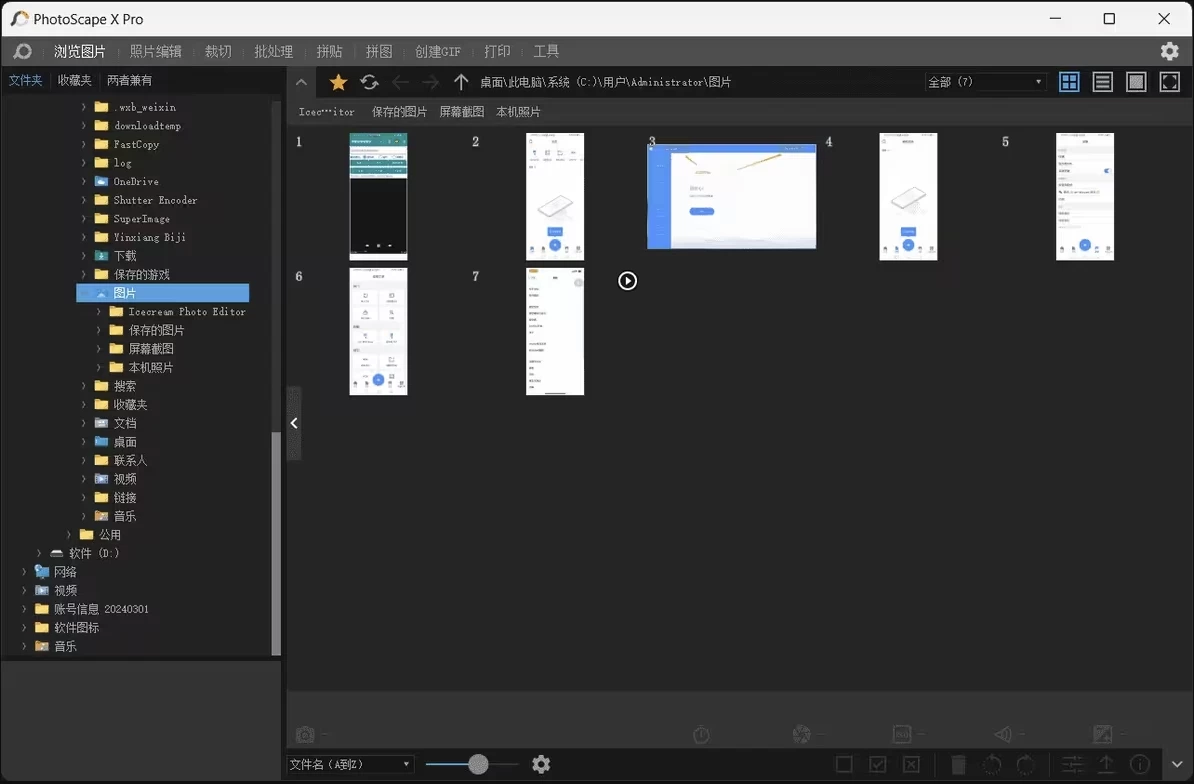
Task: Expand the OneDrive folder in tree
Action: [x=85, y=182]
